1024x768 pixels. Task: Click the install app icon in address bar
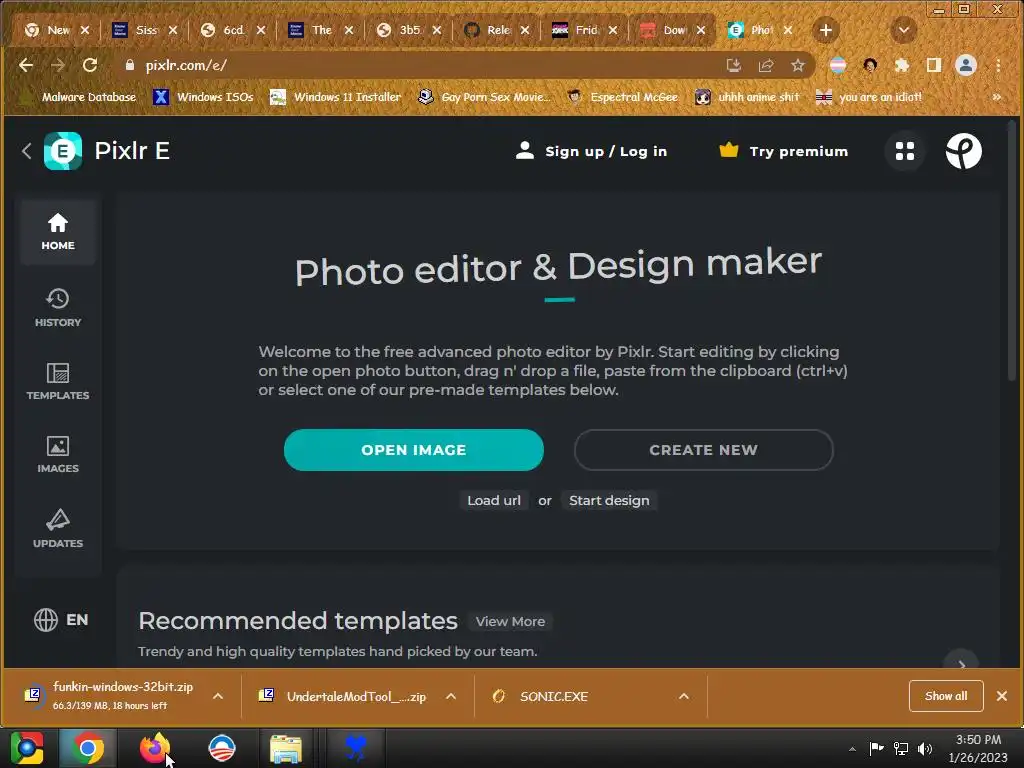coord(733,65)
